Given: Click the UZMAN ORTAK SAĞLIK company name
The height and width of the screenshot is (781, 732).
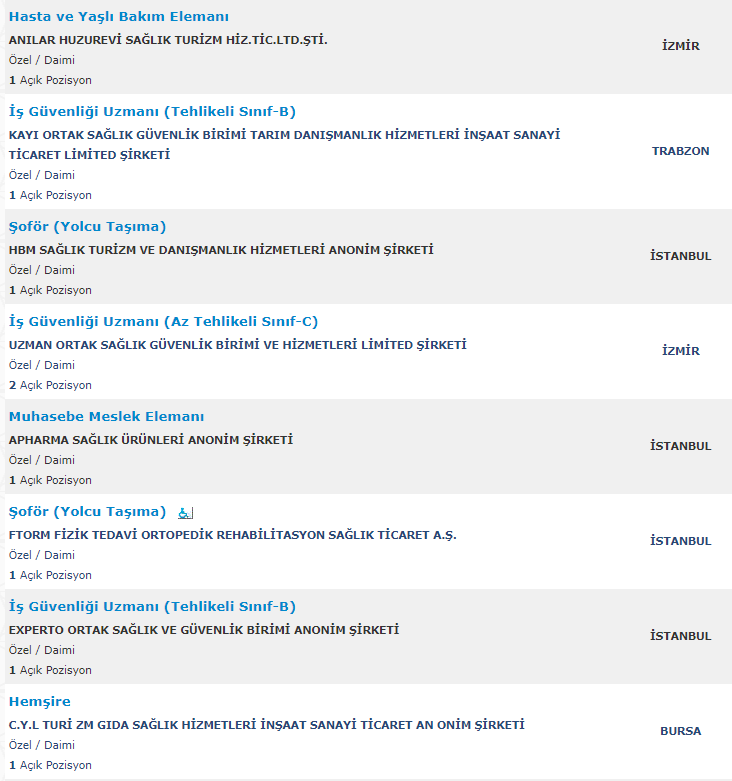Looking at the screenshot, I should [x=238, y=345].
